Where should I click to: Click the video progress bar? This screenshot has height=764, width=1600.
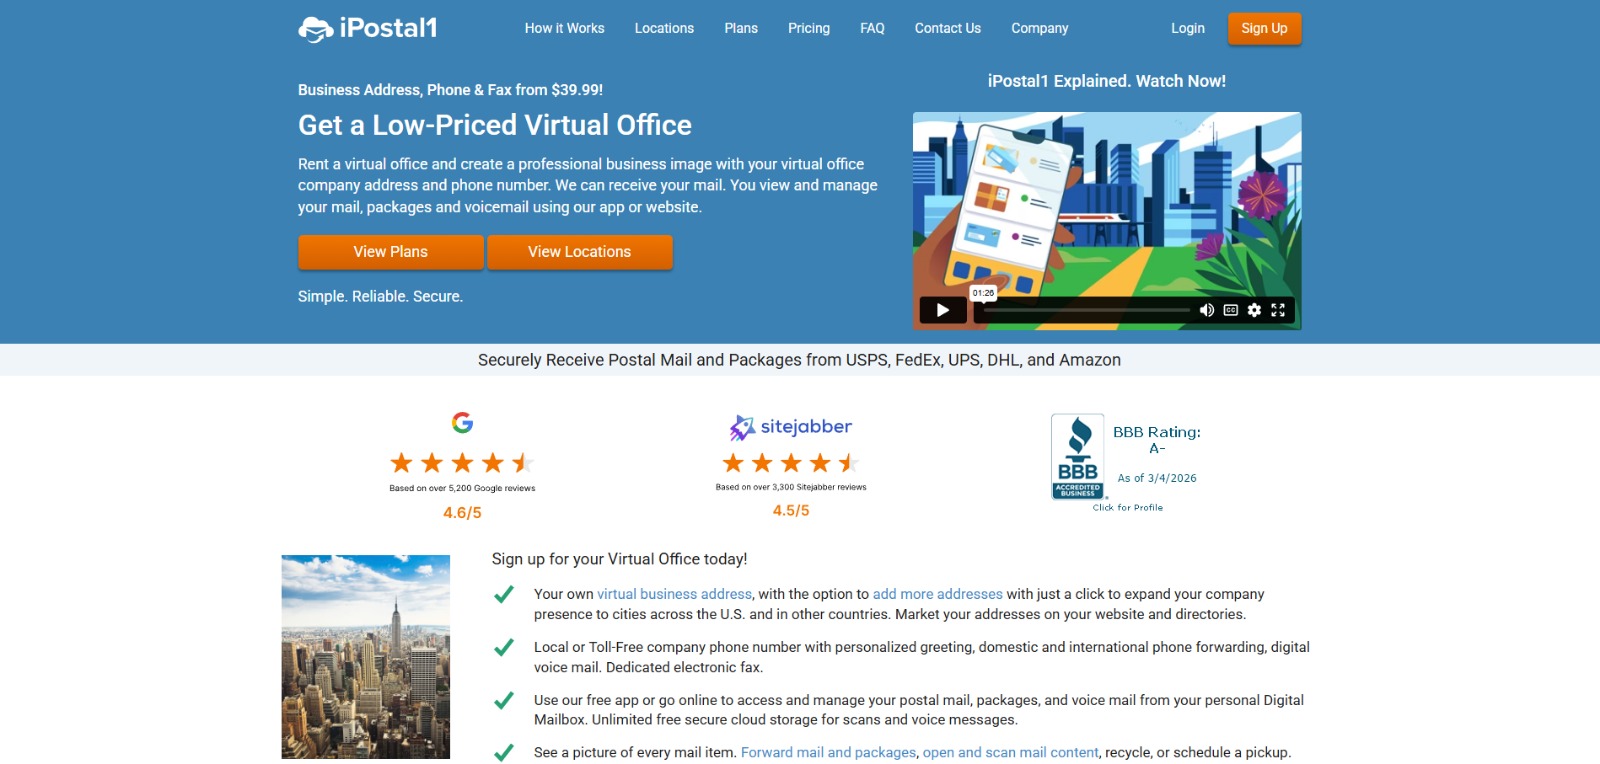[1087, 310]
